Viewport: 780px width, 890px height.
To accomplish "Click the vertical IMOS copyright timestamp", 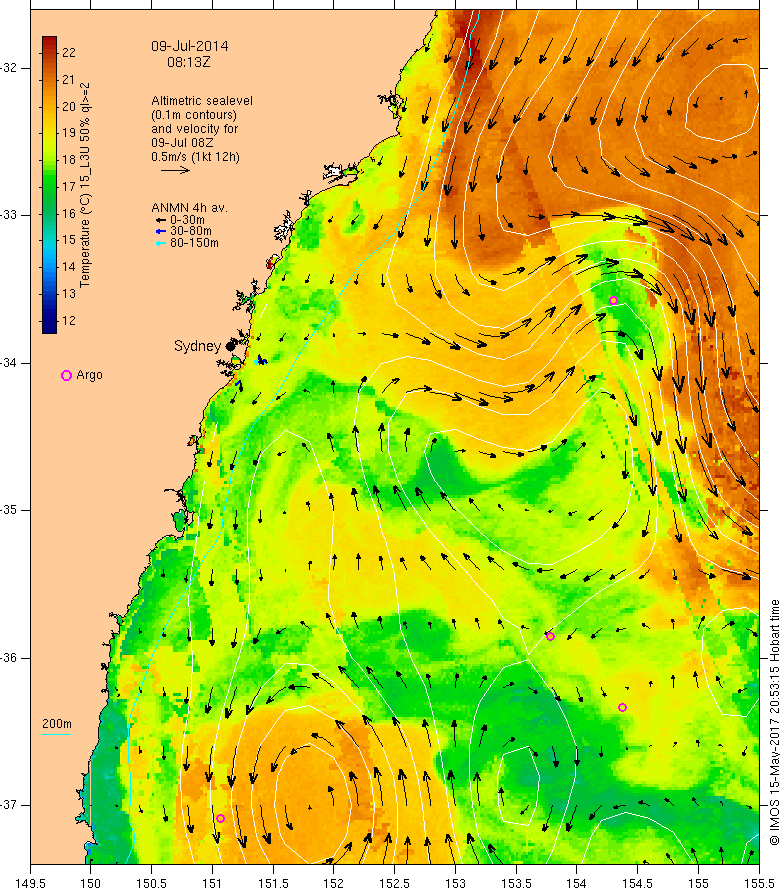I will click(774, 722).
